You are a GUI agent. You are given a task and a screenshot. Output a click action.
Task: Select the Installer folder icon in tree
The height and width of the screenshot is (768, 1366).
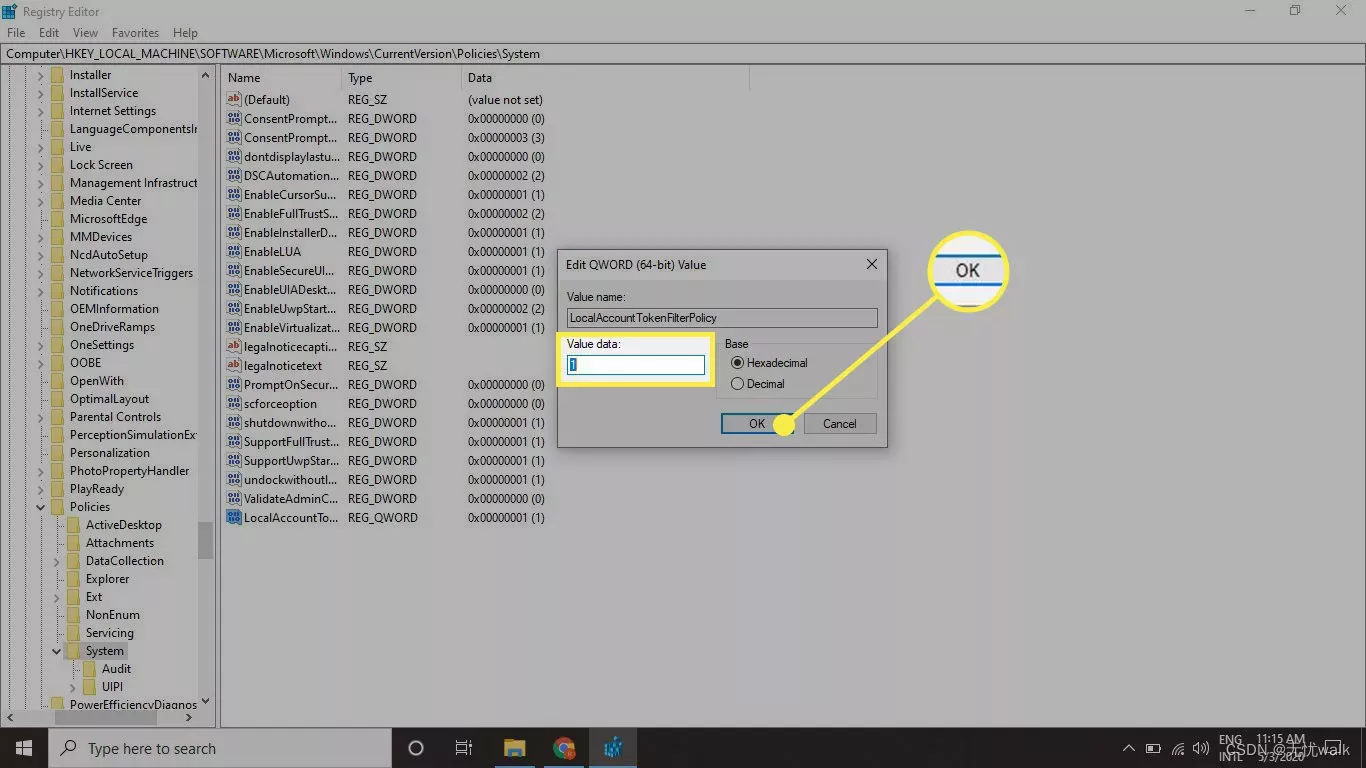click(x=57, y=75)
